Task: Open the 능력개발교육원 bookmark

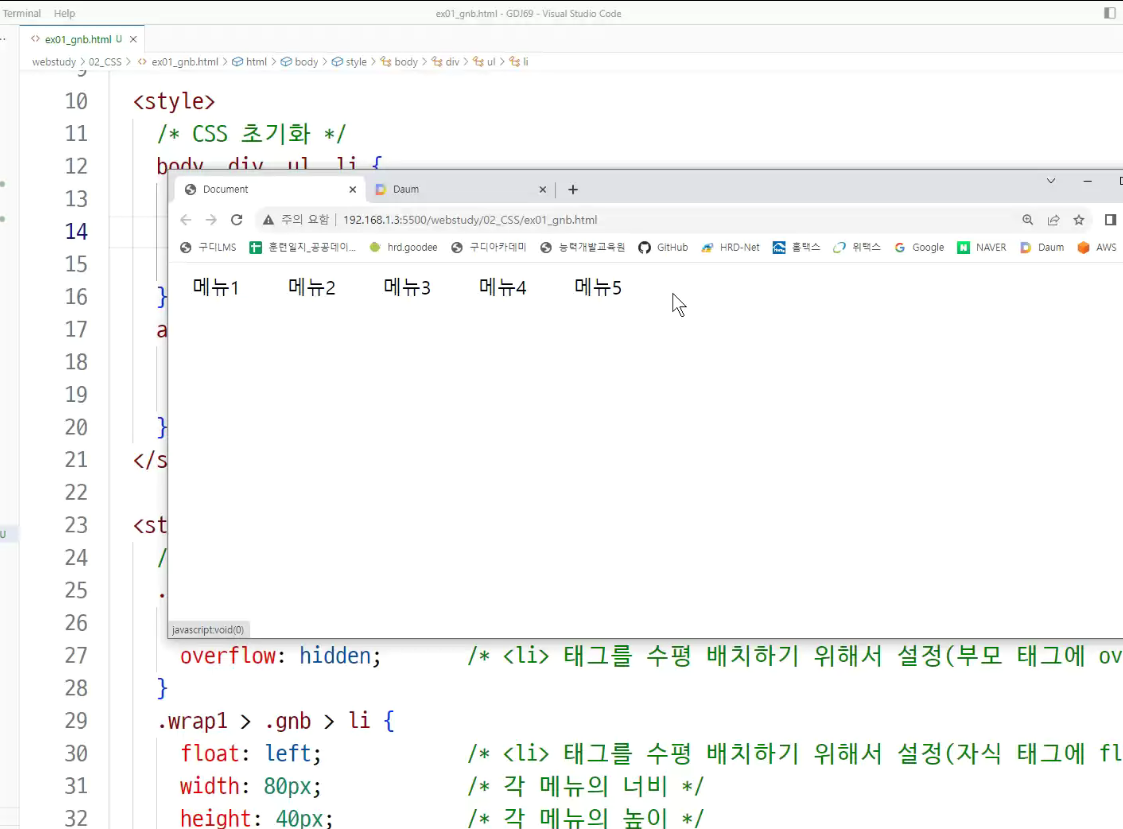Action: click(582, 247)
